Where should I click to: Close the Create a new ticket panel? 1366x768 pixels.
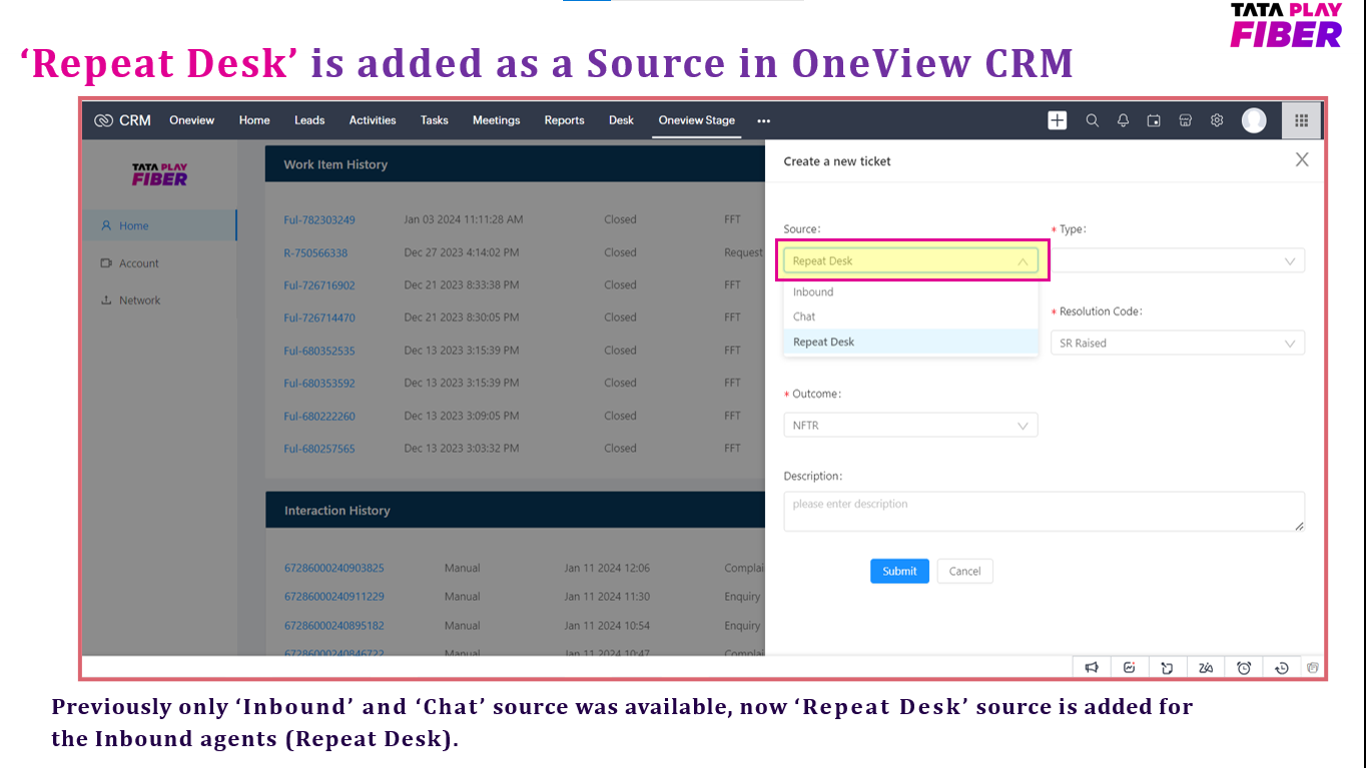coord(1302,160)
